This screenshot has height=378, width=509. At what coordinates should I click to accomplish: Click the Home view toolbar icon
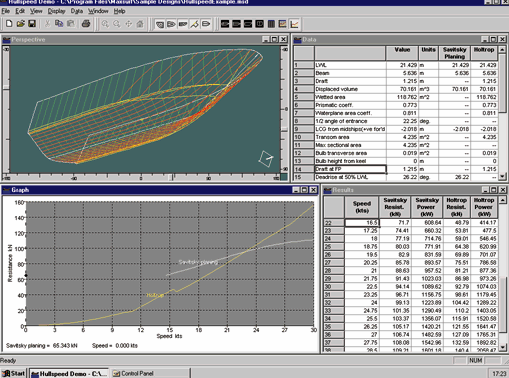pos(140,24)
